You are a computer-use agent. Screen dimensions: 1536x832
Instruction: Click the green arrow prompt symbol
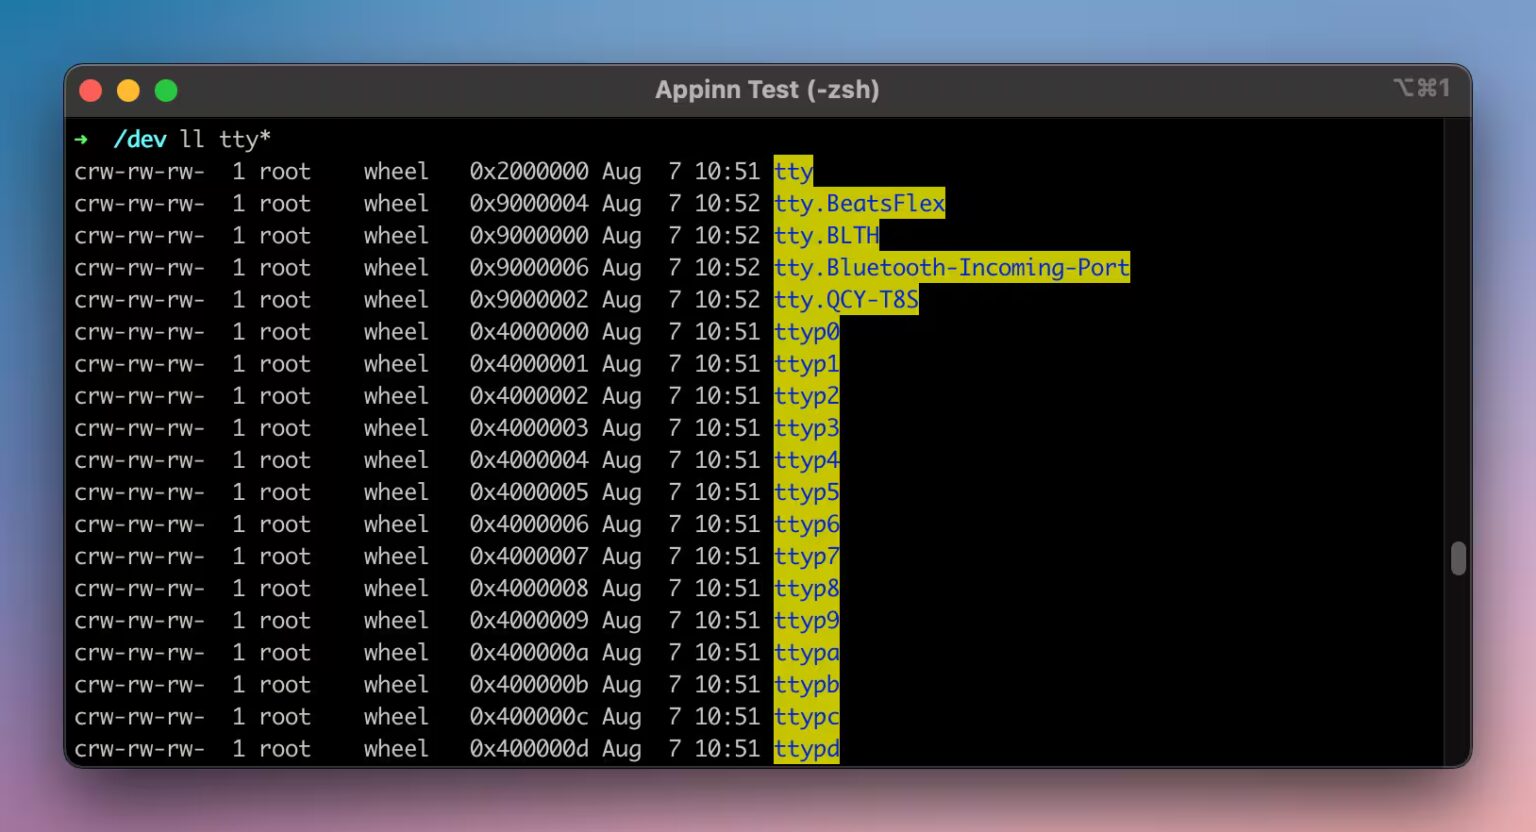point(82,139)
